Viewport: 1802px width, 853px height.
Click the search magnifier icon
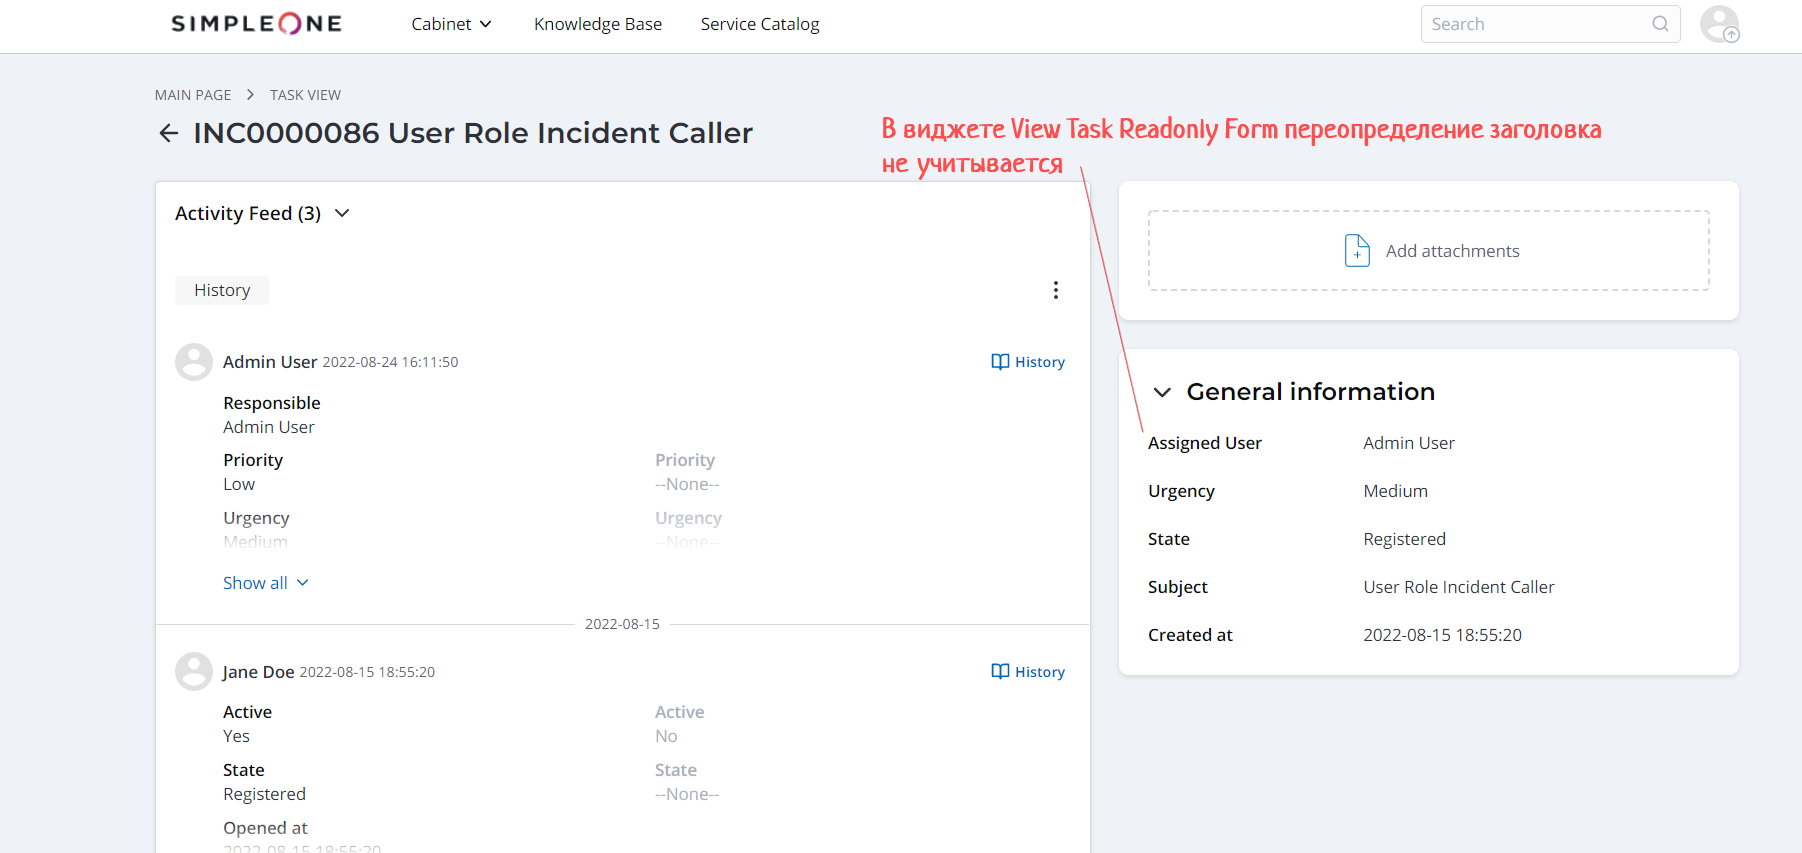click(1660, 24)
